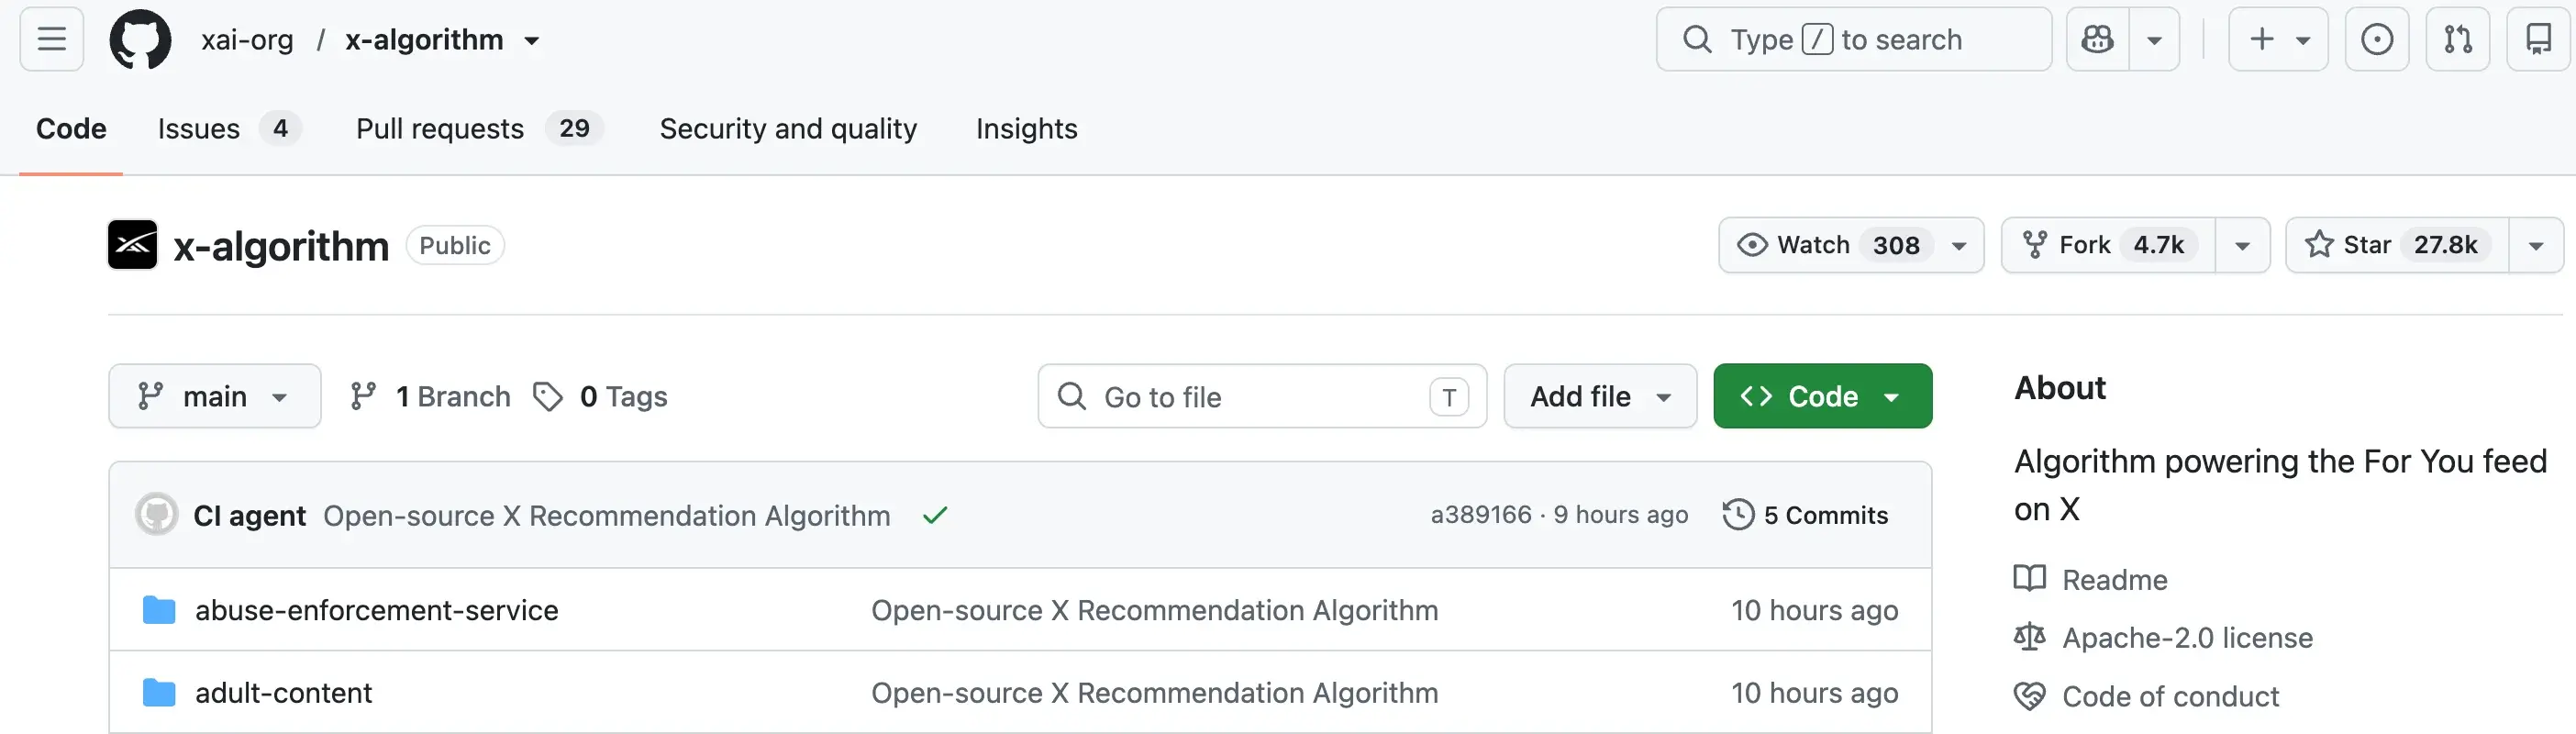
Task: Open the issues circle icon in header
Action: pos(2376,40)
